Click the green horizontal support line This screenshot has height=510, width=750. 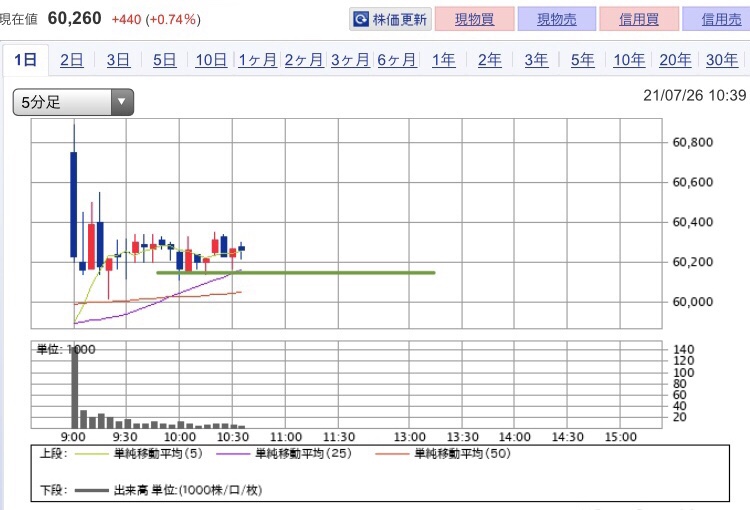click(296, 273)
